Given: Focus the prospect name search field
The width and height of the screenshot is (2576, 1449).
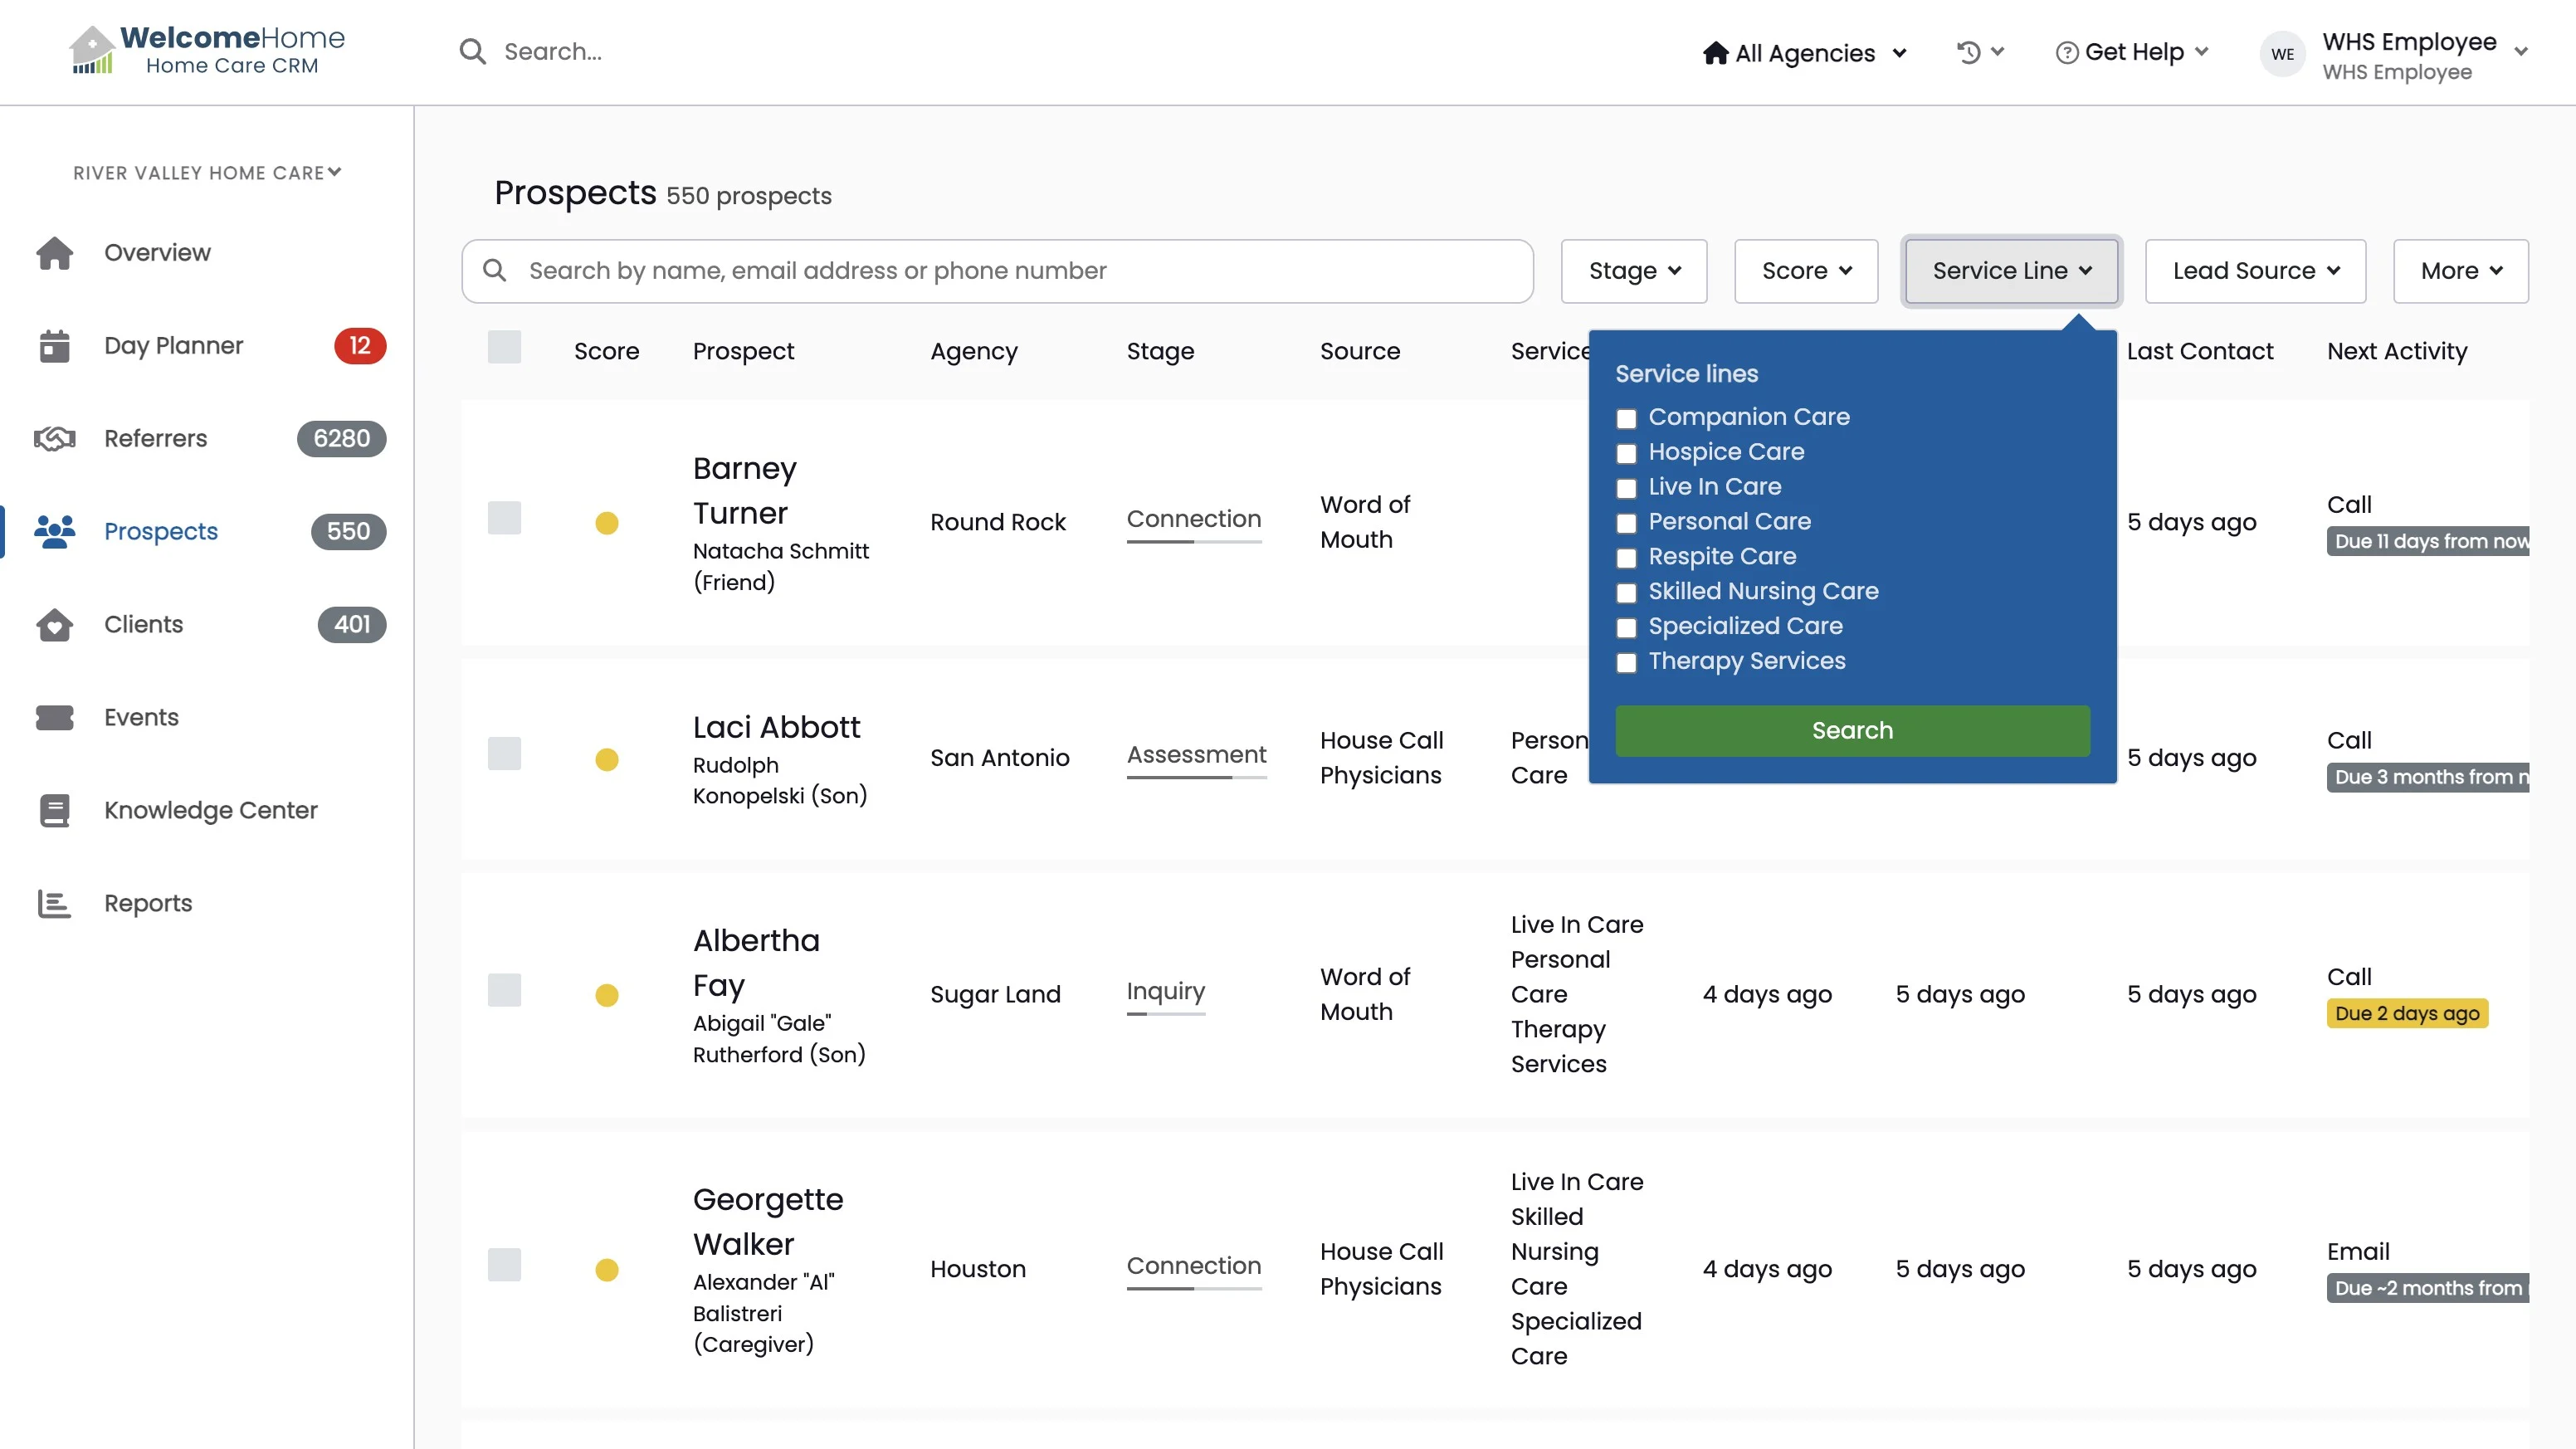Looking at the screenshot, I should [x=1010, y=271].
